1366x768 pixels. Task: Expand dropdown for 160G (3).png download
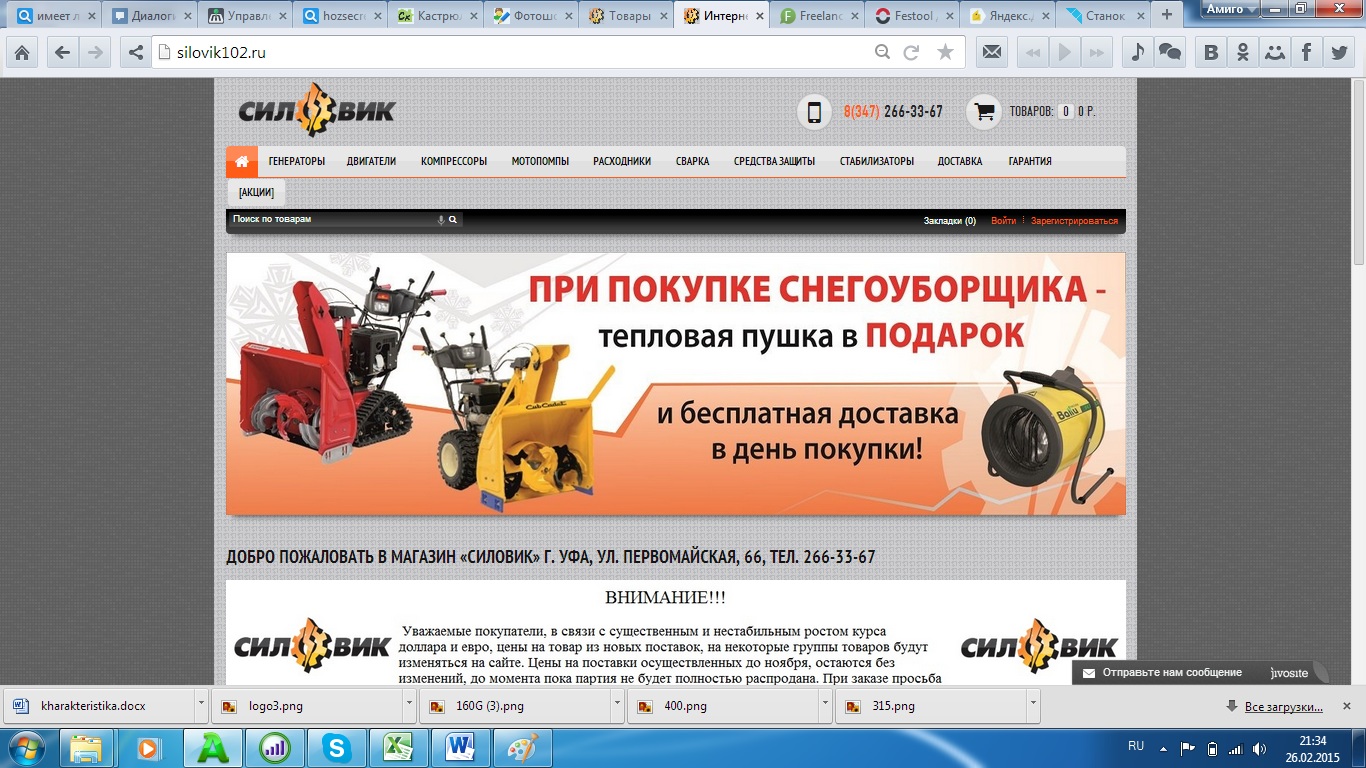coord(617,706)
